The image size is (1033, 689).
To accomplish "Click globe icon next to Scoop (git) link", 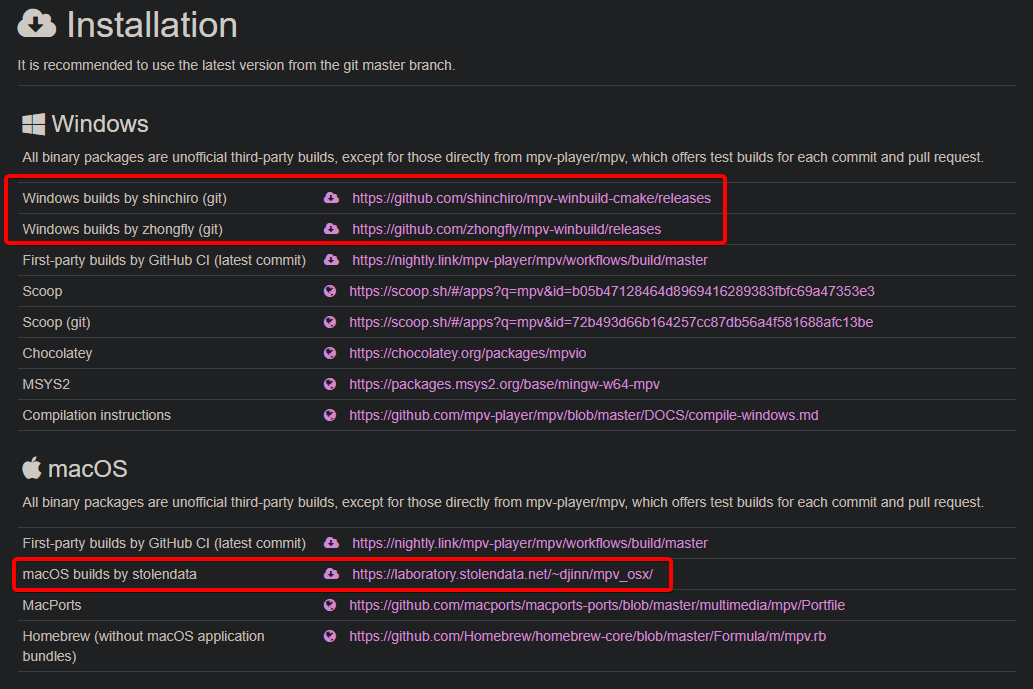I will point(330,322).
